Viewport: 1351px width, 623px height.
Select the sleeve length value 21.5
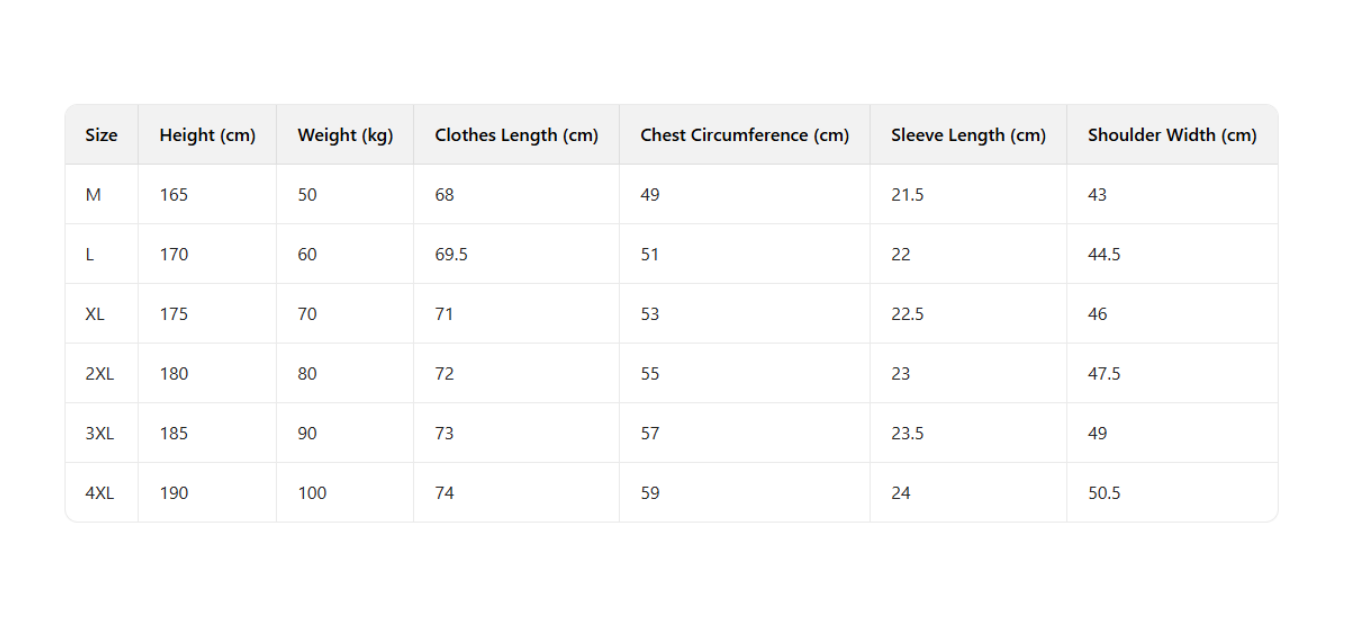click(x=907, y=195)
